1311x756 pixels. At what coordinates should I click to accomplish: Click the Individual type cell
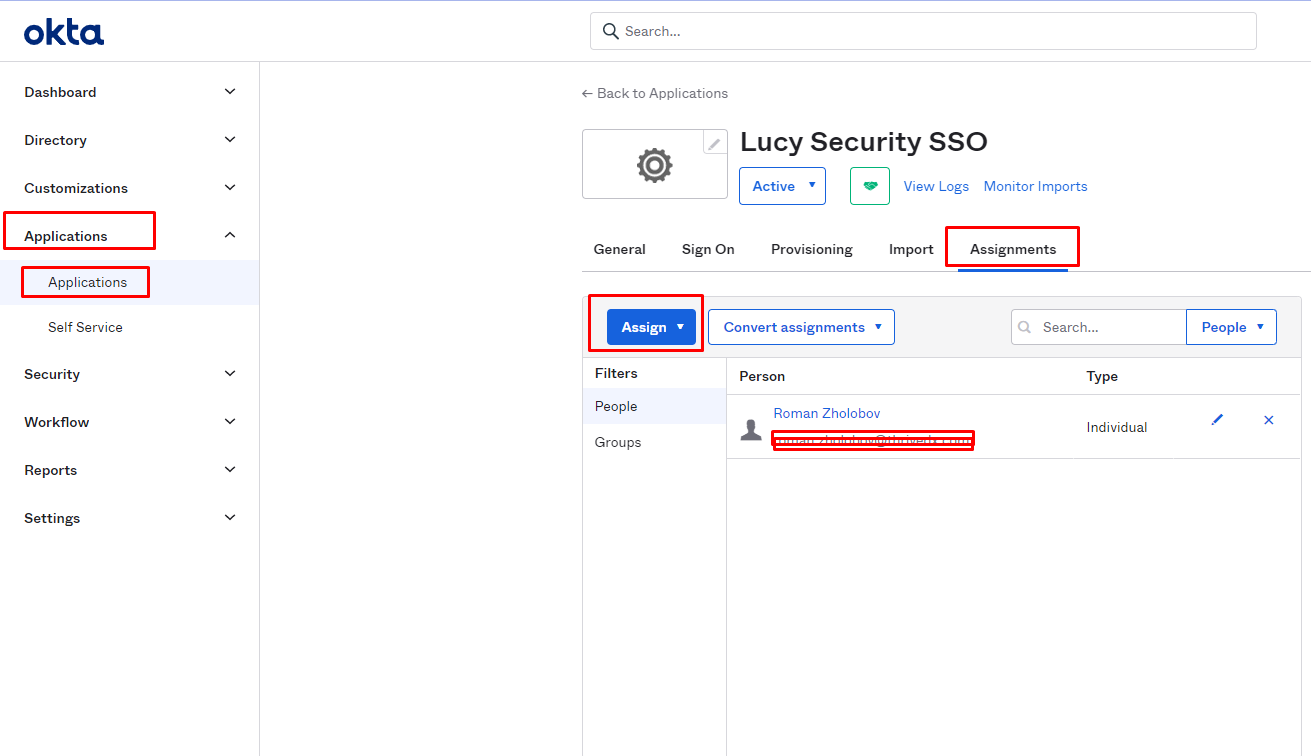click(x=1117, y=427)
